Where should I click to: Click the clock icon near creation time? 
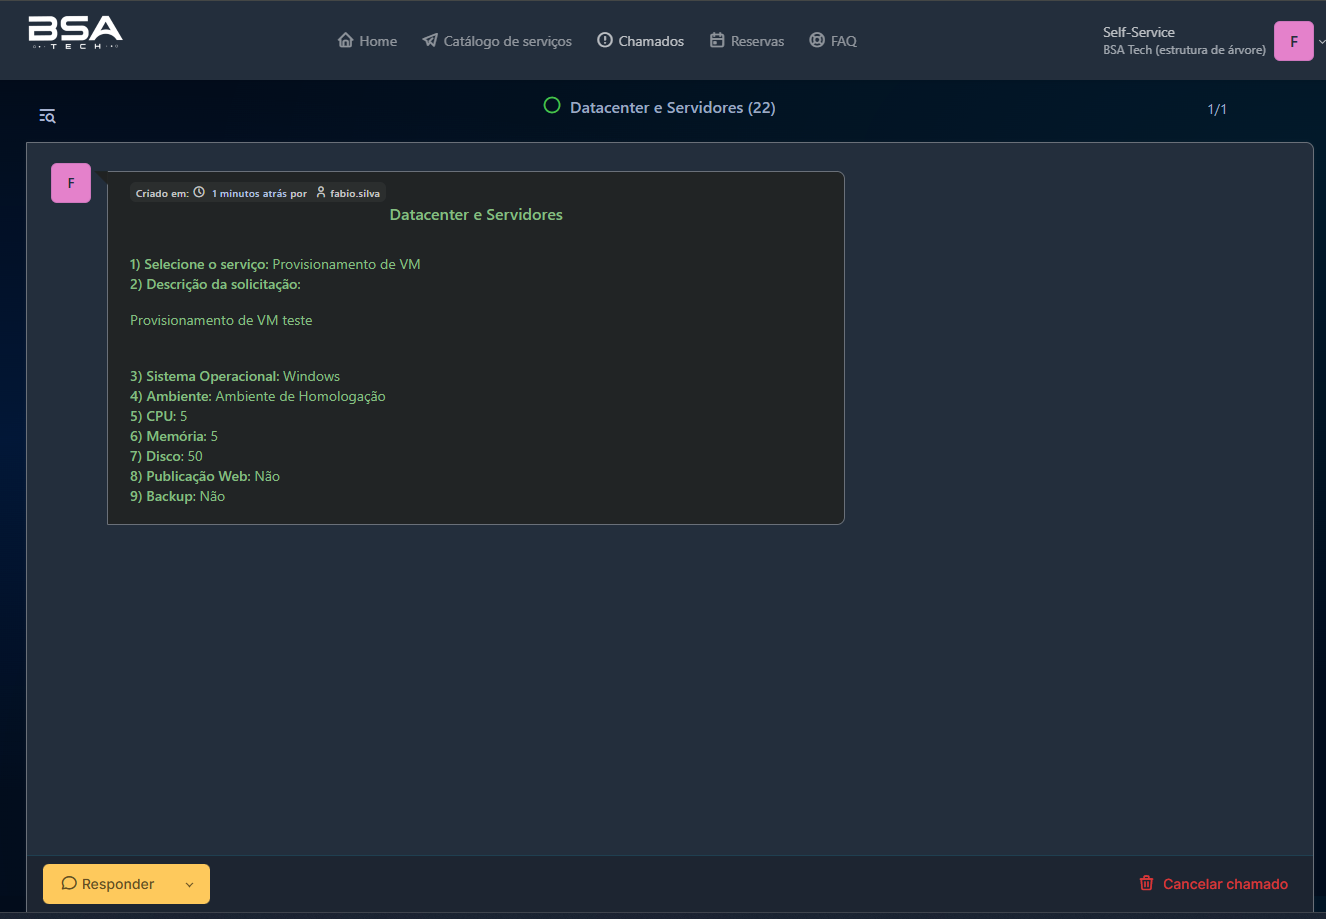click(199, 192)
